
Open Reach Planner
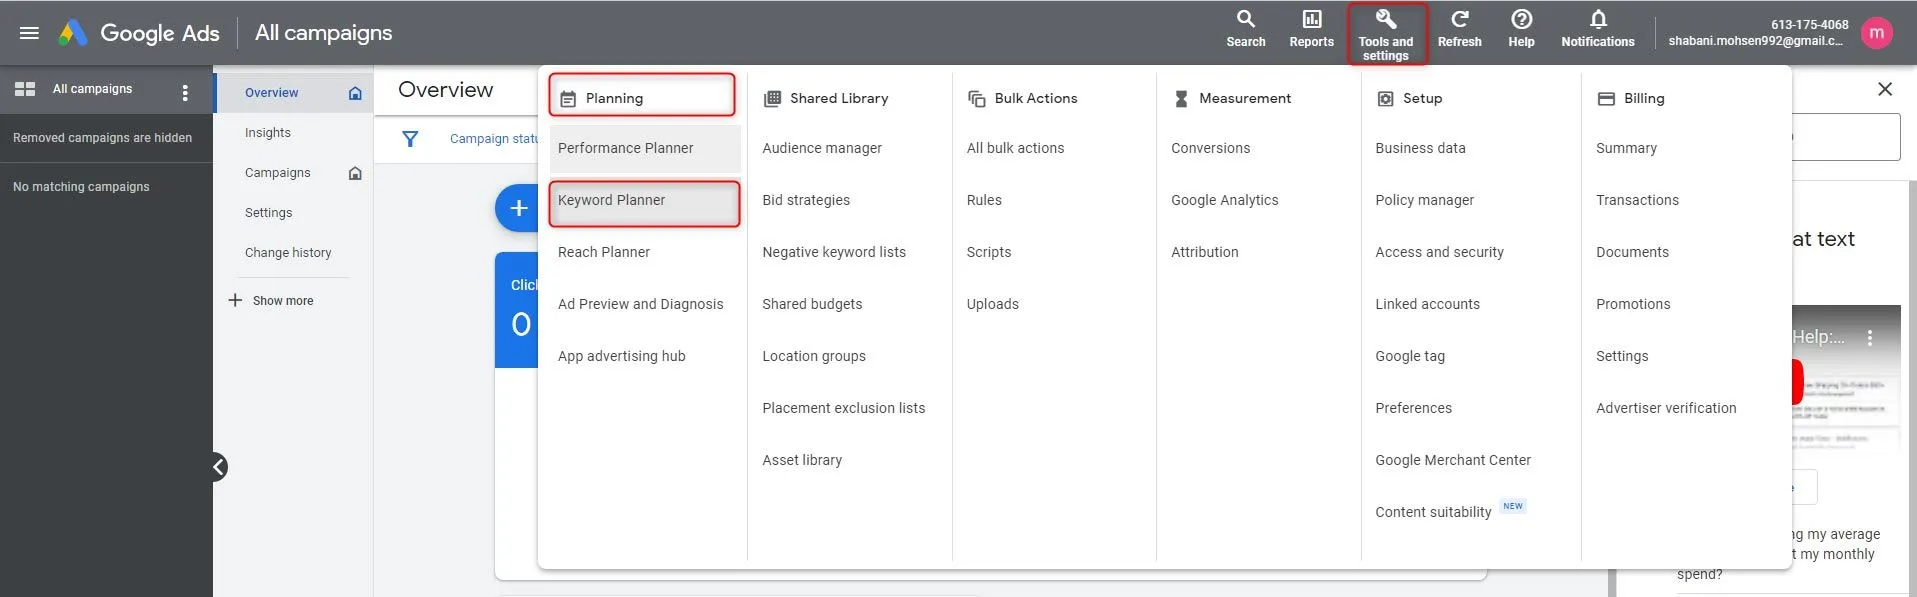(x=604, y=252)
